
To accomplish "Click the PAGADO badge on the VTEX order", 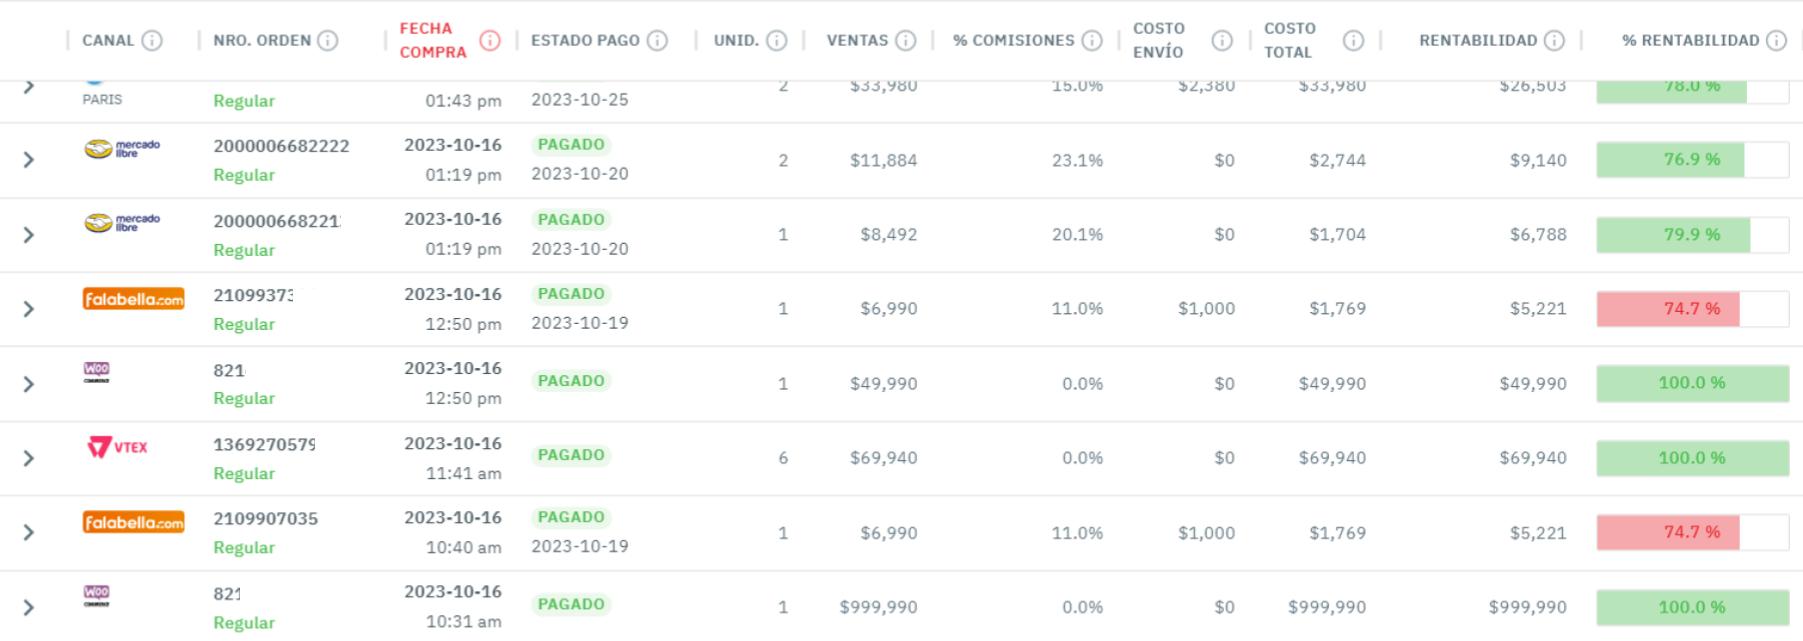I will (571, 454).
